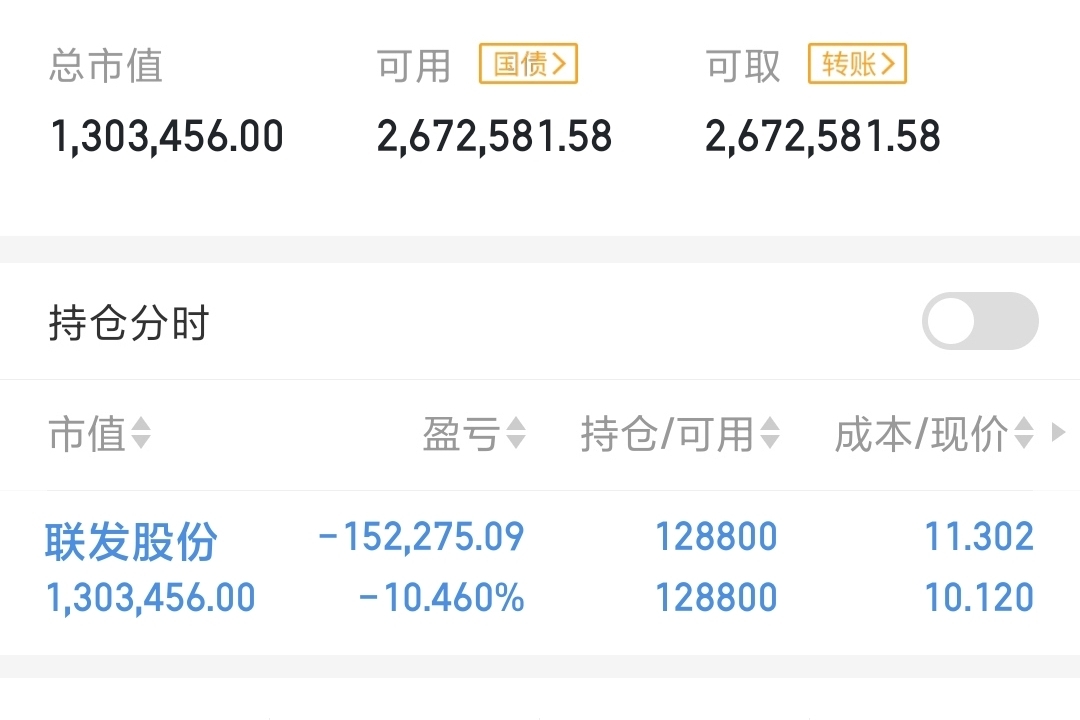1080x720 pixels.
Task: Sort holdings by 市值 column
Action: tap(100, 433)
